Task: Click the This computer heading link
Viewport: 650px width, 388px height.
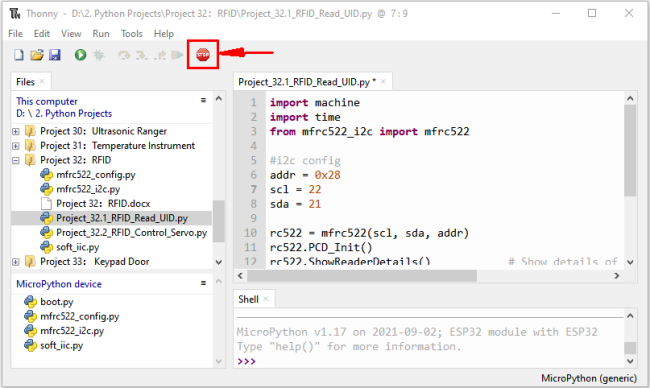Action: 47,101
